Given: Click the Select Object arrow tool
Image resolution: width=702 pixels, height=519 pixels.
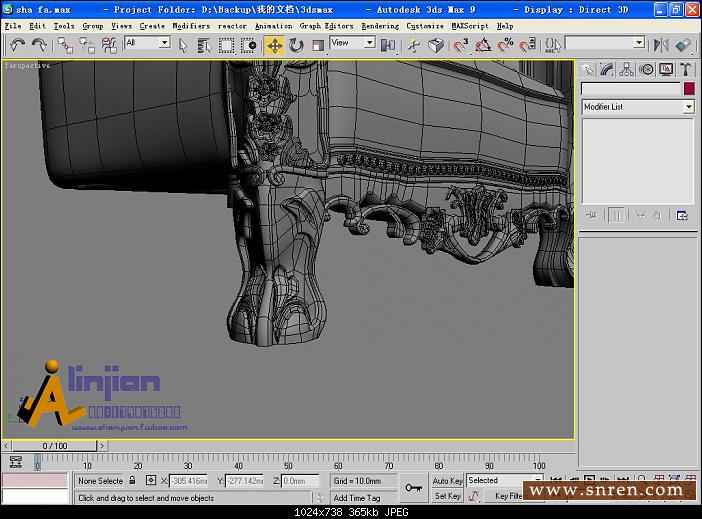Looking at the screenshot, I should pos(183,45).
